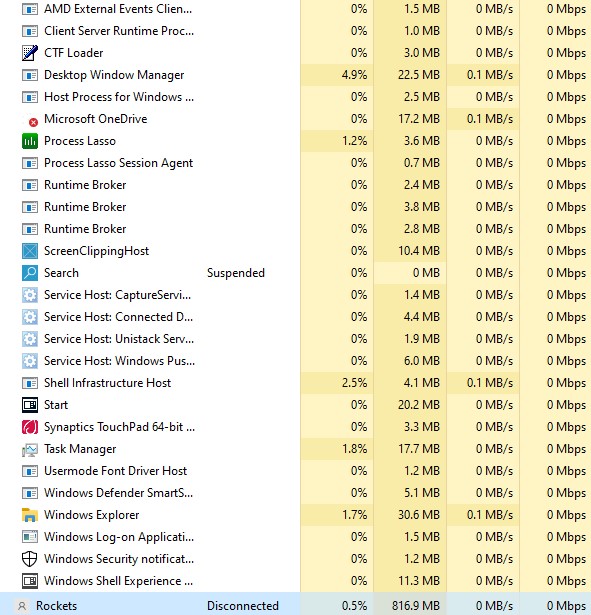Select the Service Host: CaptureService gear icon
The image size is (591, 615).
point(30,295)
